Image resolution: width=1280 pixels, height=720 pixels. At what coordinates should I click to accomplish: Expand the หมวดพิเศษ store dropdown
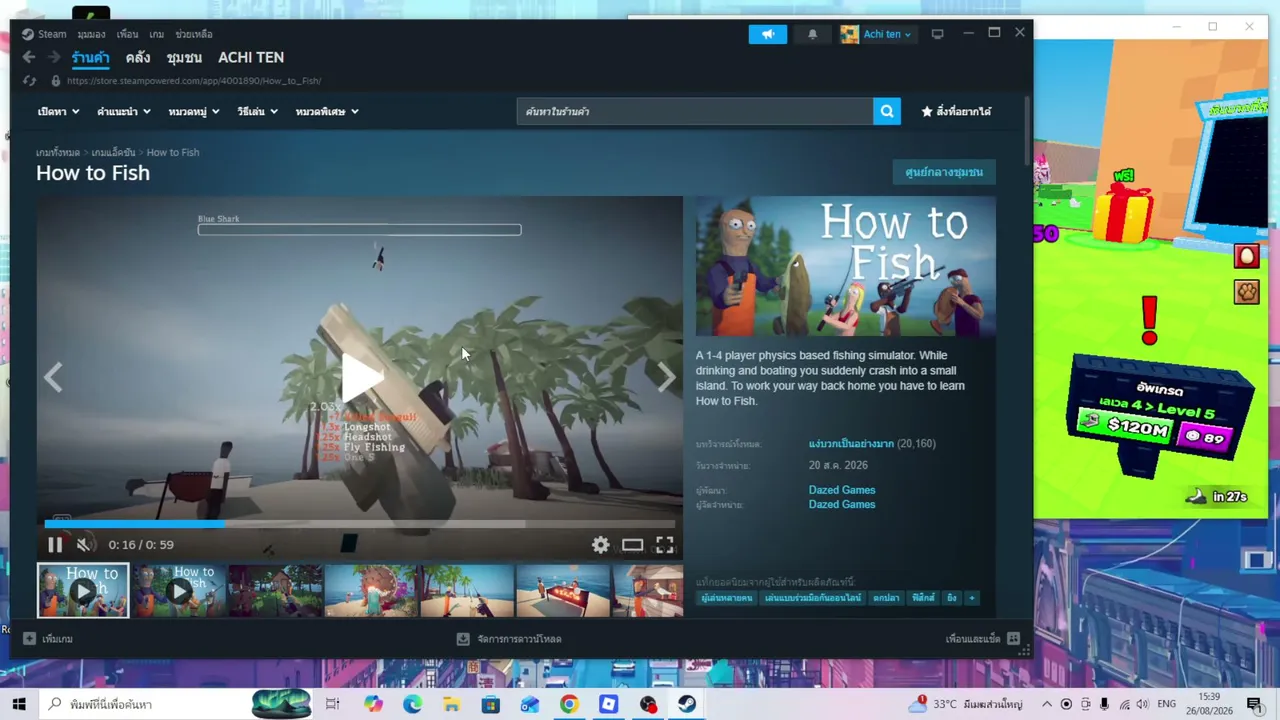327,112
